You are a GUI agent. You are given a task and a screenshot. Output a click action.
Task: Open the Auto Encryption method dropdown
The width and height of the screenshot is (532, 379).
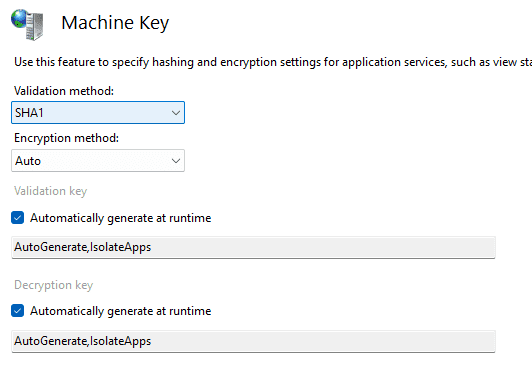pos(98,160)
